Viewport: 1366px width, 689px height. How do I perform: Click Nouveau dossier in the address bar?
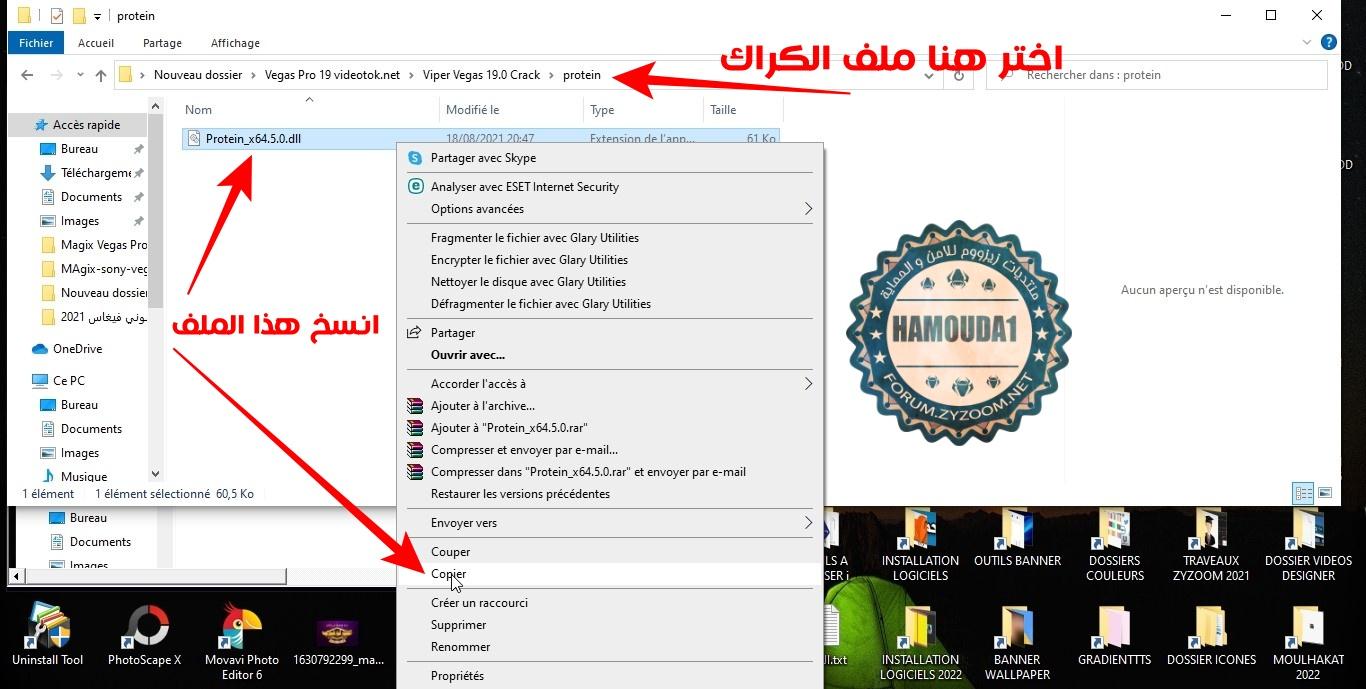click(x=198, y=75)
